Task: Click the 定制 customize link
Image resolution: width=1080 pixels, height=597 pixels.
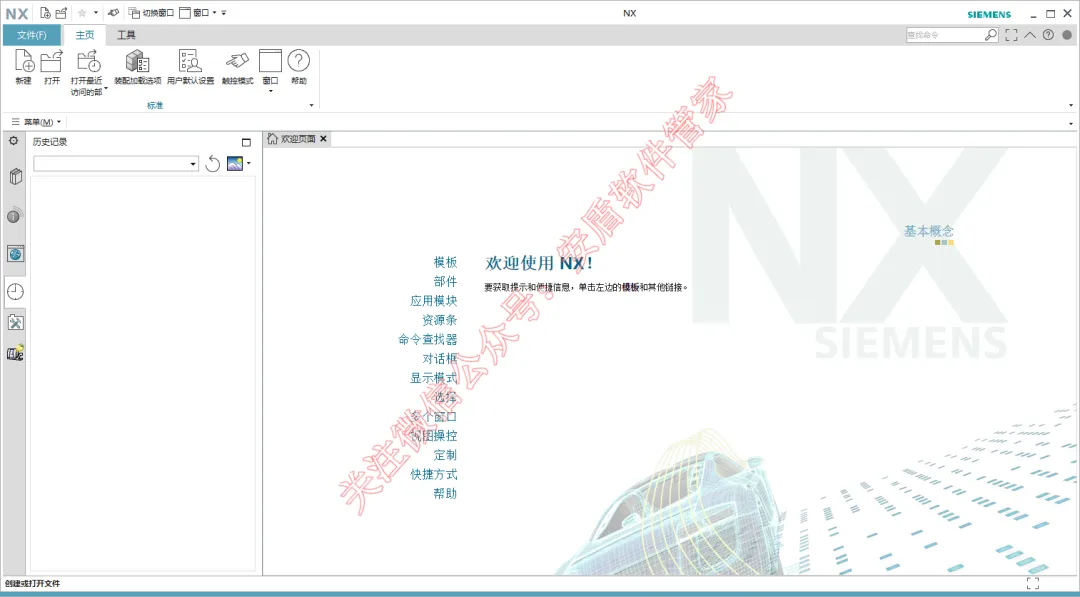Action: (445, 455)
